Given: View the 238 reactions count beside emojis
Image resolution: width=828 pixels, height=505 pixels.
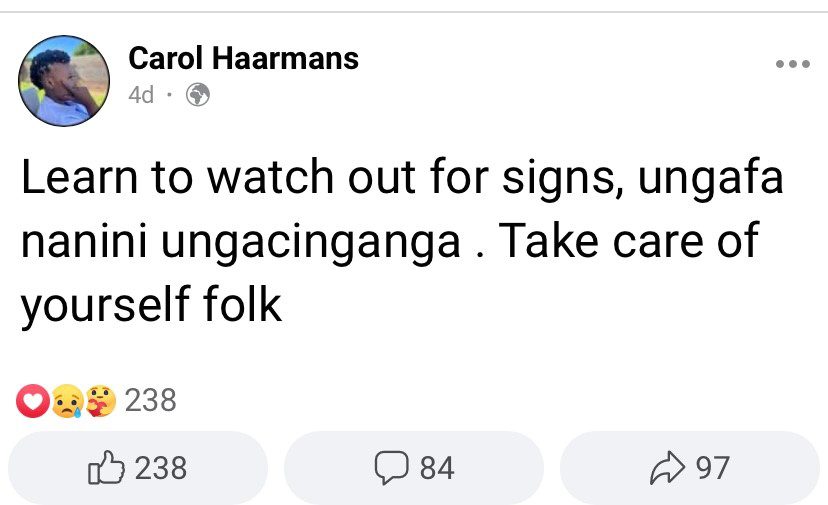Looking at the screenshot, I should pos(150,402).
